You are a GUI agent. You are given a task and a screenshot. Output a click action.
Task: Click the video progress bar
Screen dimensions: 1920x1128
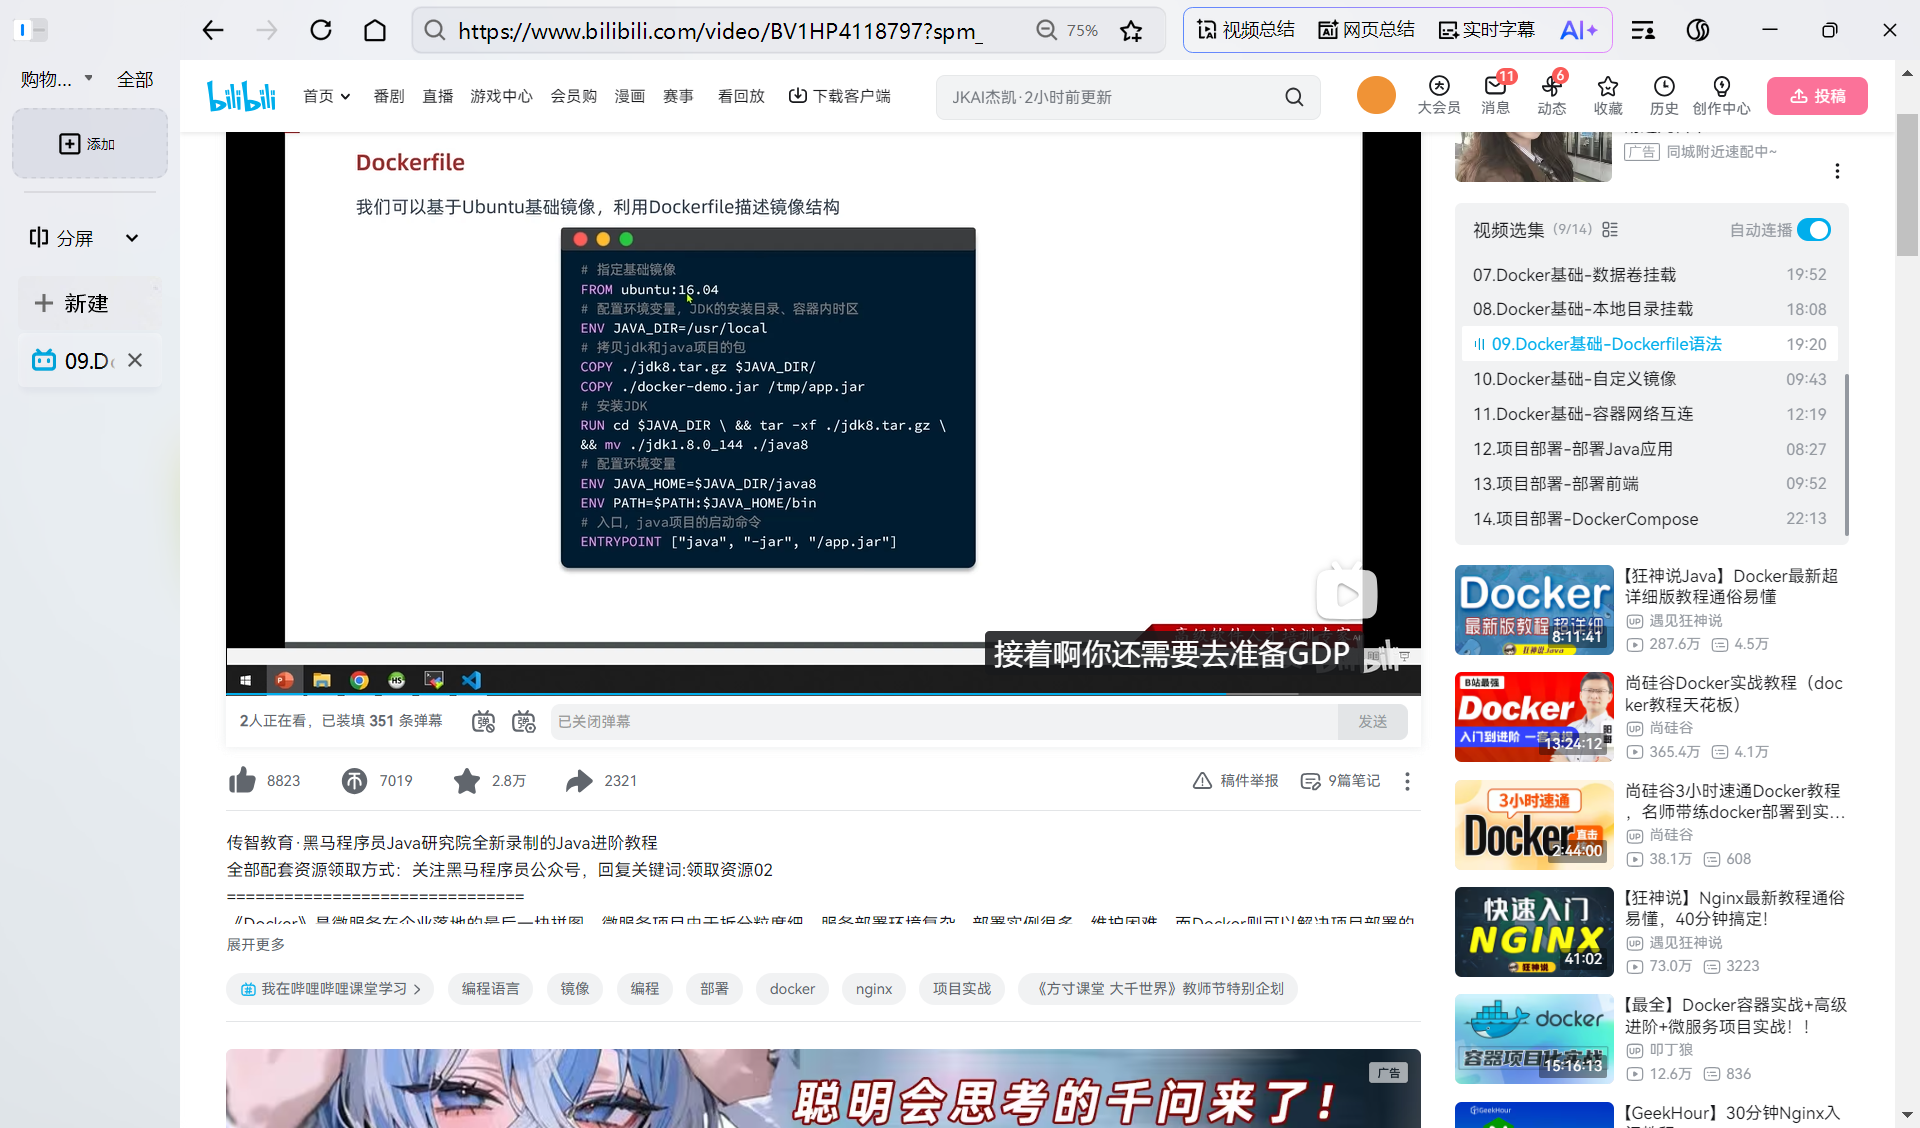pos(800,694)
